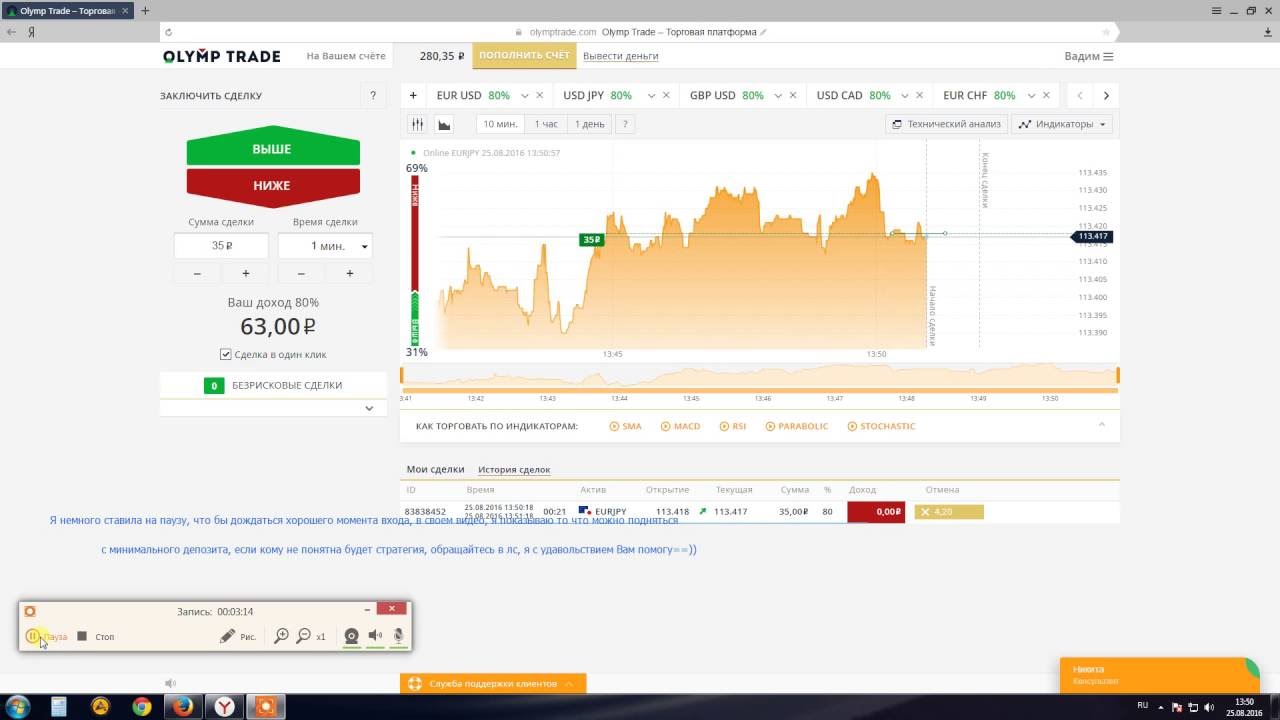Viewport: 1280px width, 720px height.
Task: Close the USD CAD asset tab
Action: point(920,95)
